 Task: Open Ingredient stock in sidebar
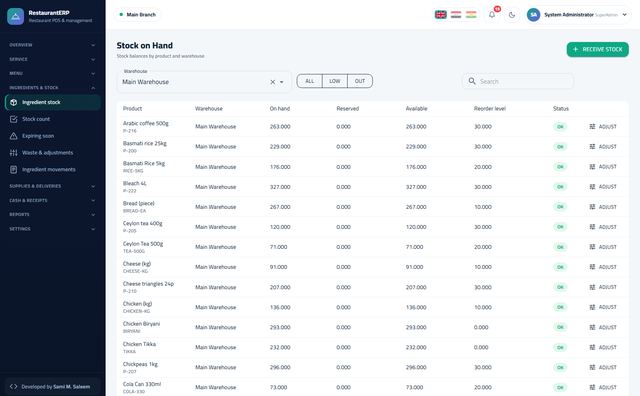click(53, 102)
